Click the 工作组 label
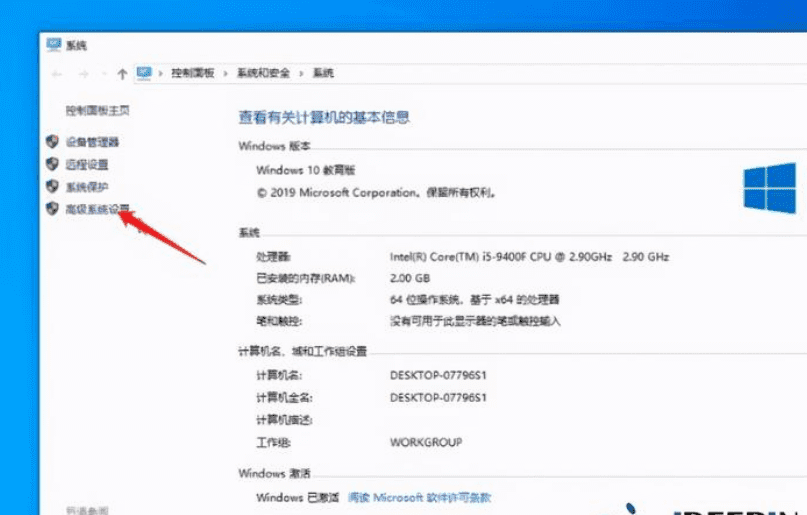This screenshot has height=515, width=807. pyautogui.click(x=273, y=442)
